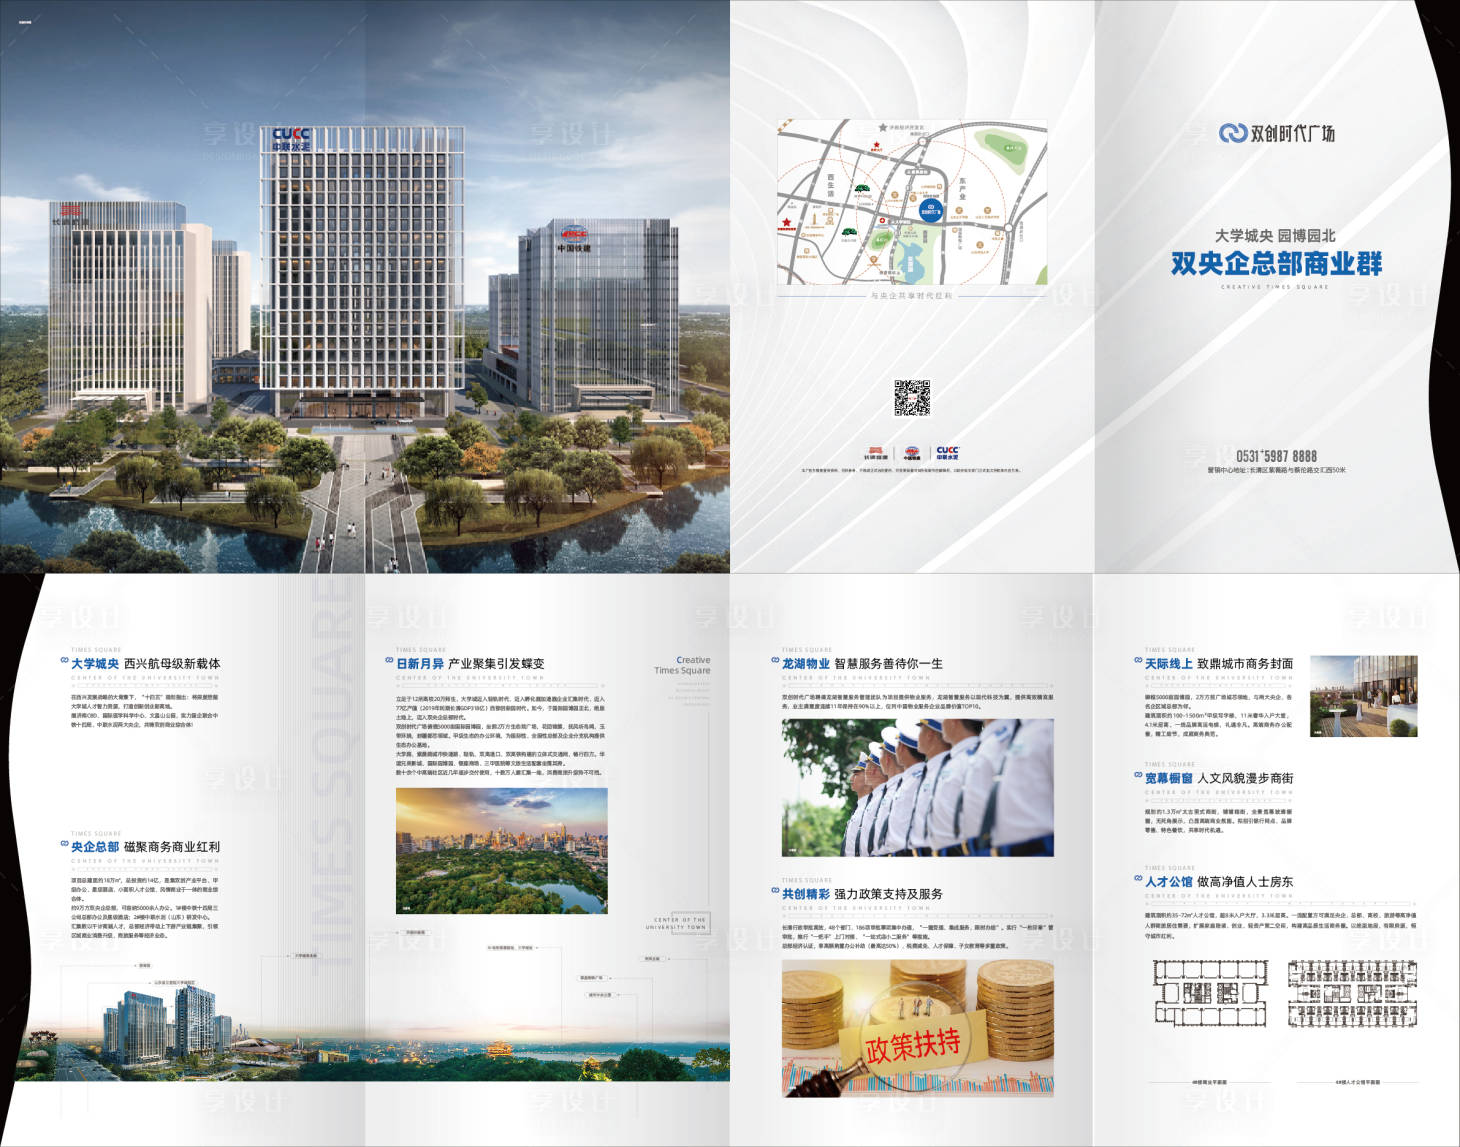Image resolution: width=1460 pixels, height=1147 pixels.
Task: Click the small blue icon before 央企总部 heading
Action: [x=64, y=843]
